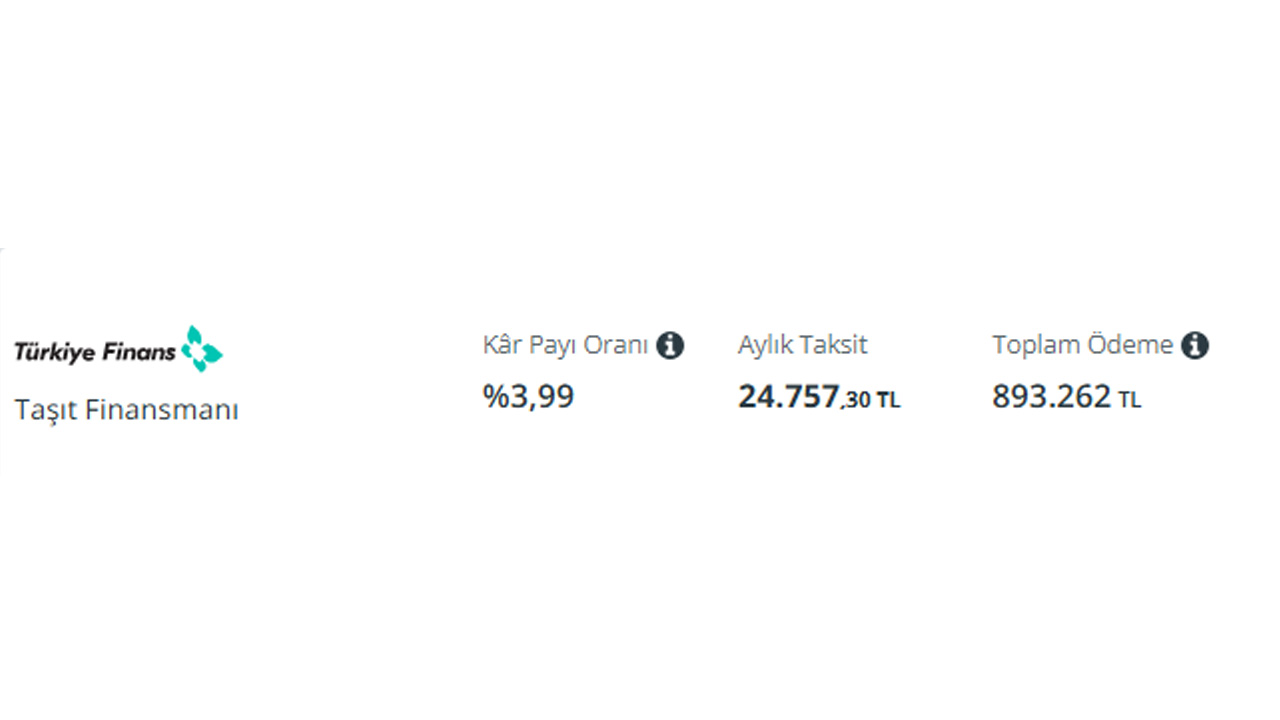
Task: Click the percent sign before 3,99
Action: point(496,397)
